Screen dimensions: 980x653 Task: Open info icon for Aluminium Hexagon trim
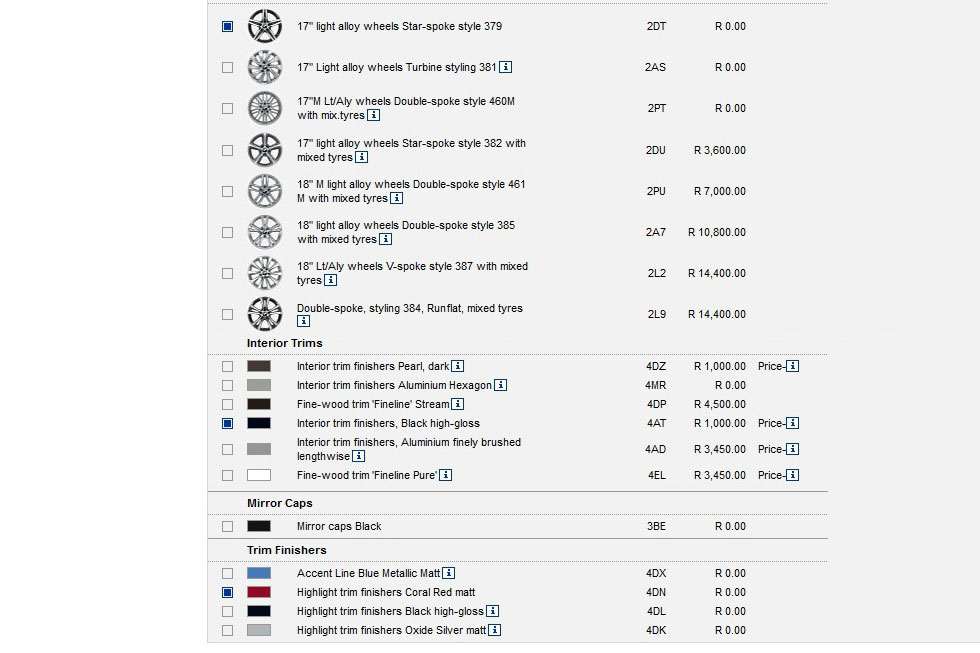501,385
